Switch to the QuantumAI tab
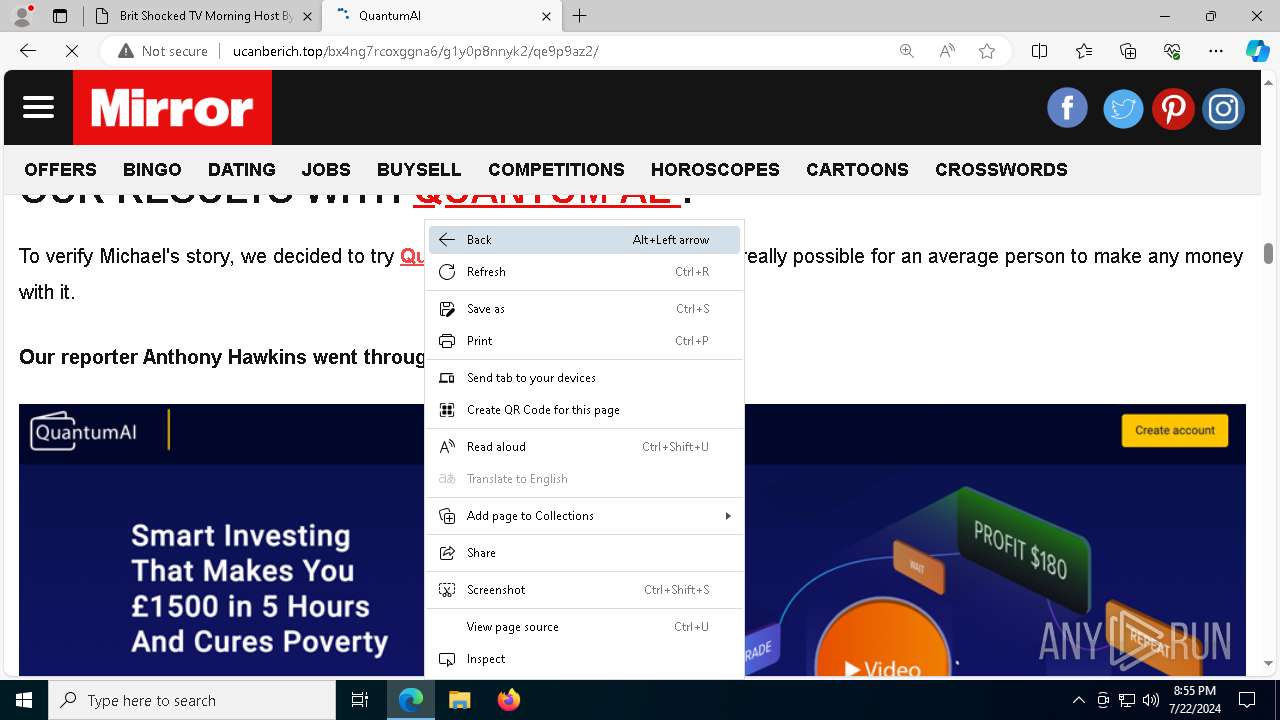This screenshot has height=720, width=1280. point(442,16)
